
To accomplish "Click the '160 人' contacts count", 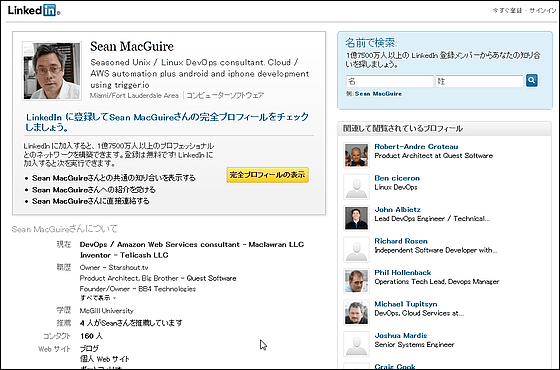I will tap(91, 336).
